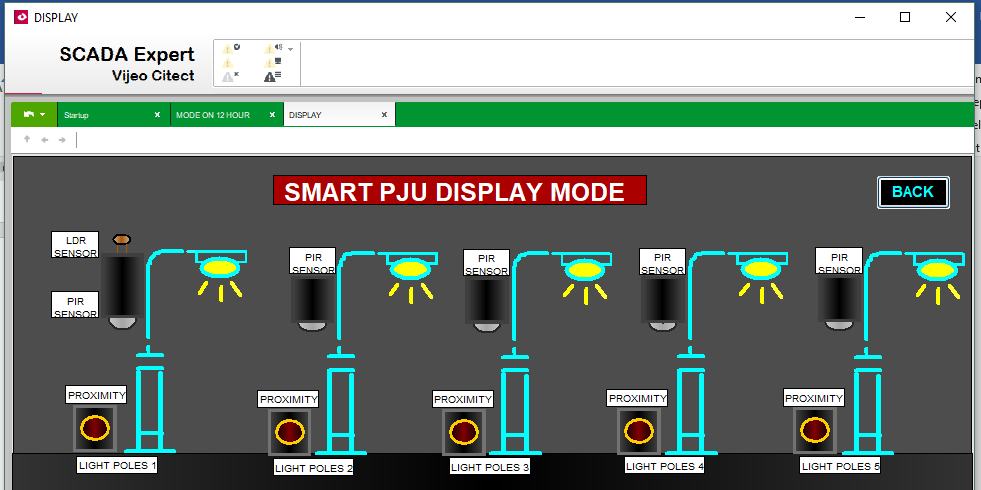The width and height of the screenshot is (981, 490).
Task: Toggle the PROXIMITY indicator of Light Poles 5
Action: pyautogui.click(x=814, y=430)
